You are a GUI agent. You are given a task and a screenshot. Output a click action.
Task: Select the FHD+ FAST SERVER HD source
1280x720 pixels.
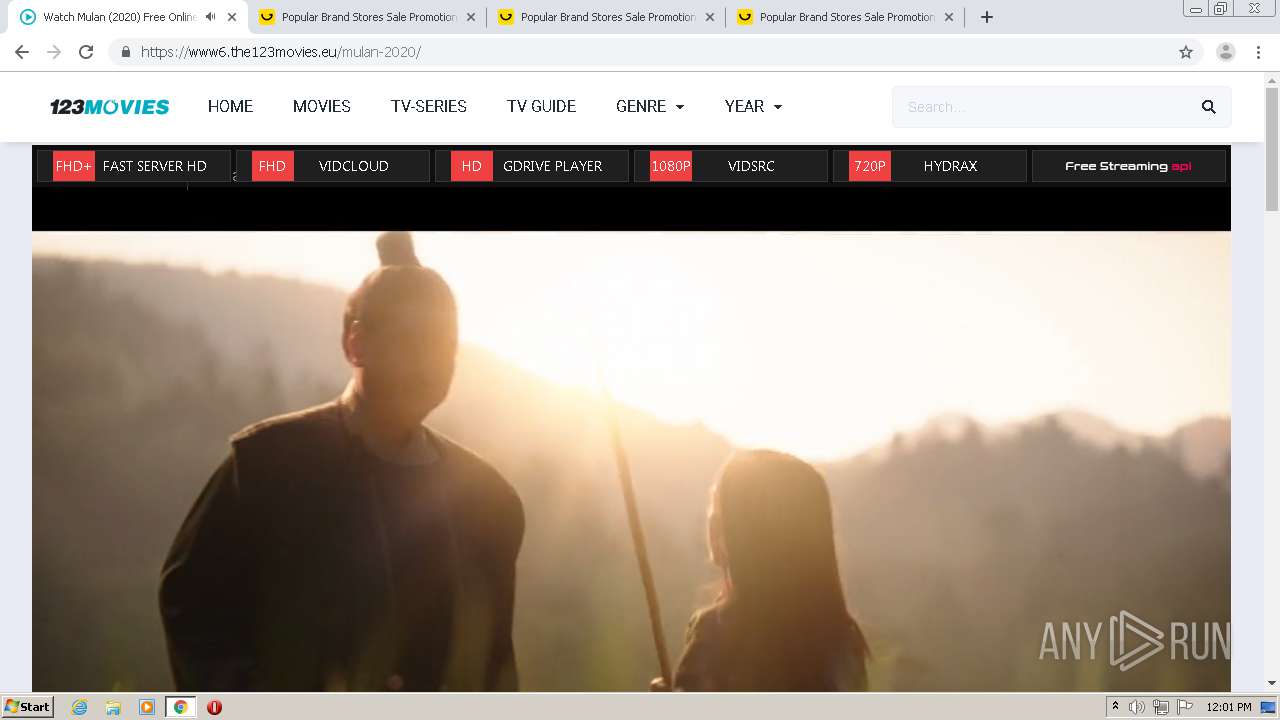coord(134,166)
